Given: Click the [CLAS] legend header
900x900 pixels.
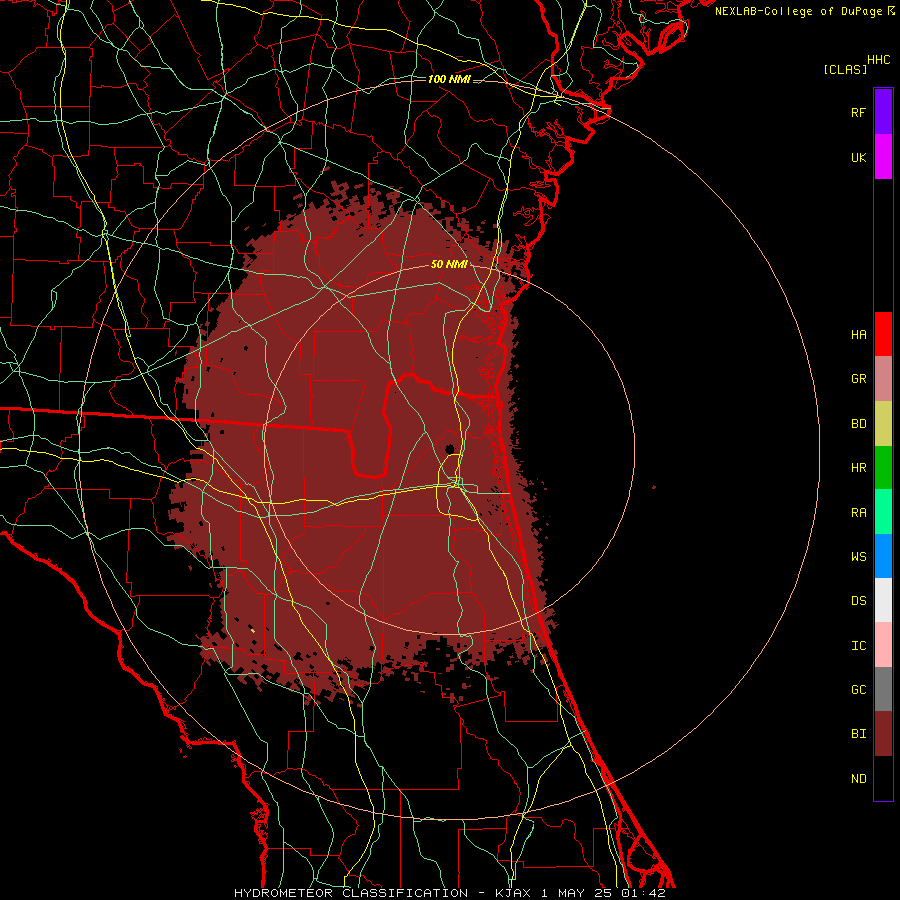Looking at the screenshot, I should coord(845,69).
